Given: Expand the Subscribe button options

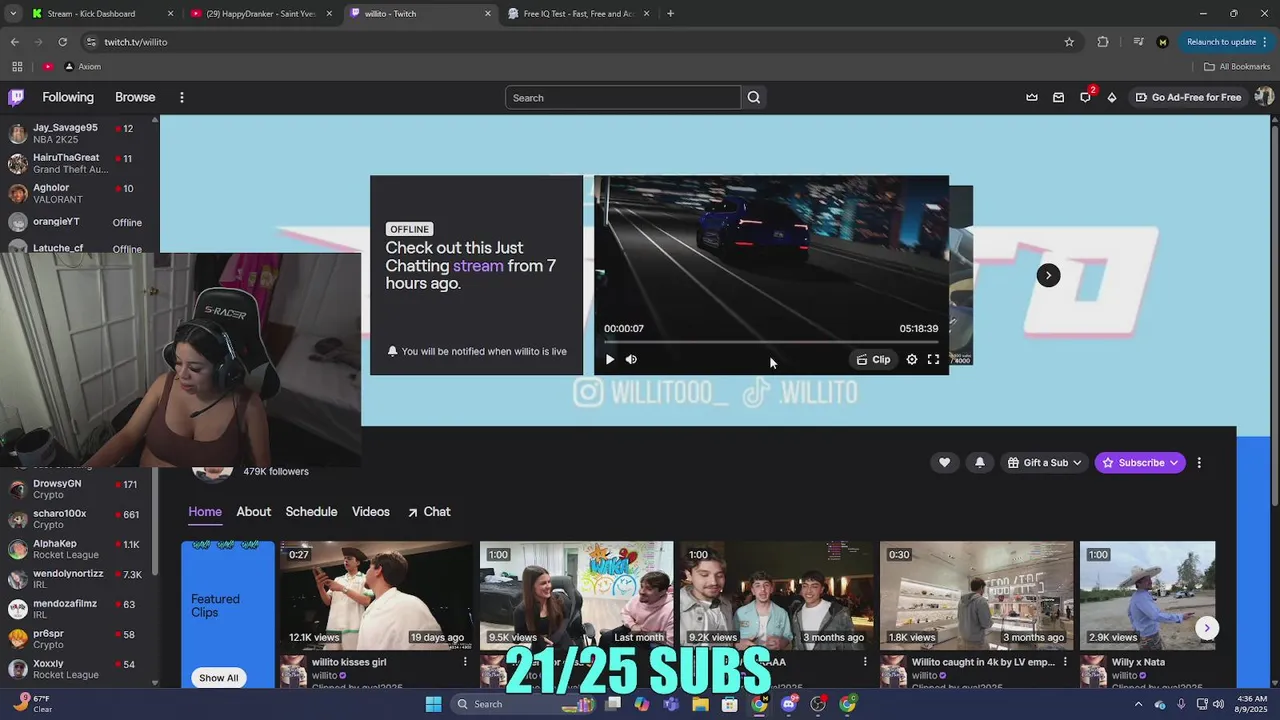Looking at the screenshot, I should [x=1140, y=462].
